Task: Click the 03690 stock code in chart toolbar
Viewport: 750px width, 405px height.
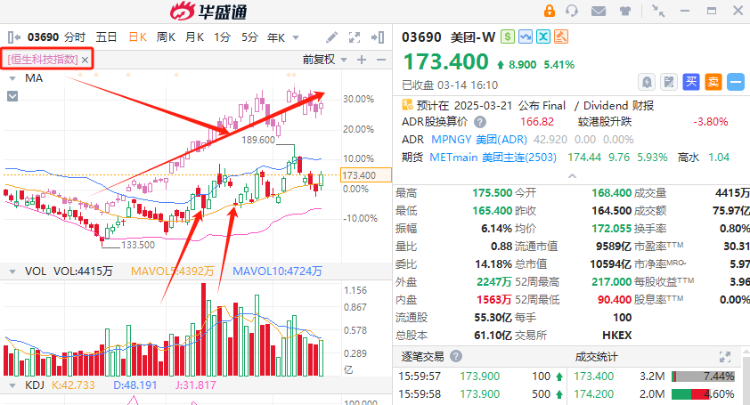Action: 43,37
